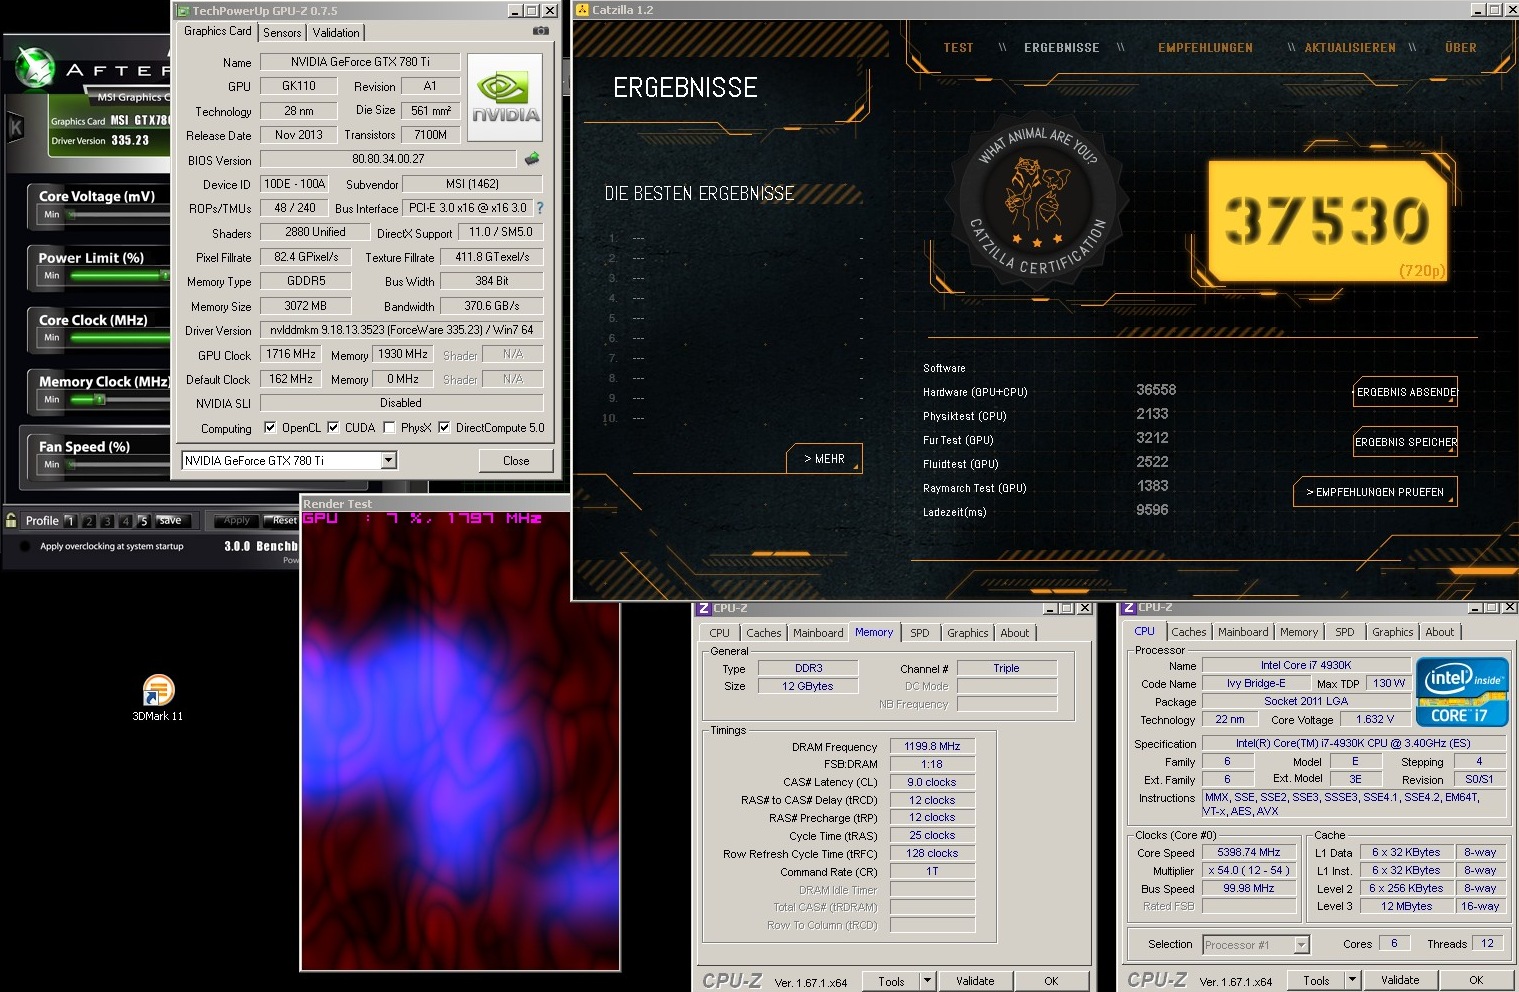The image size is (1519, 992).
Task: Click the Render Test window preview
Action: click(460, 740)
